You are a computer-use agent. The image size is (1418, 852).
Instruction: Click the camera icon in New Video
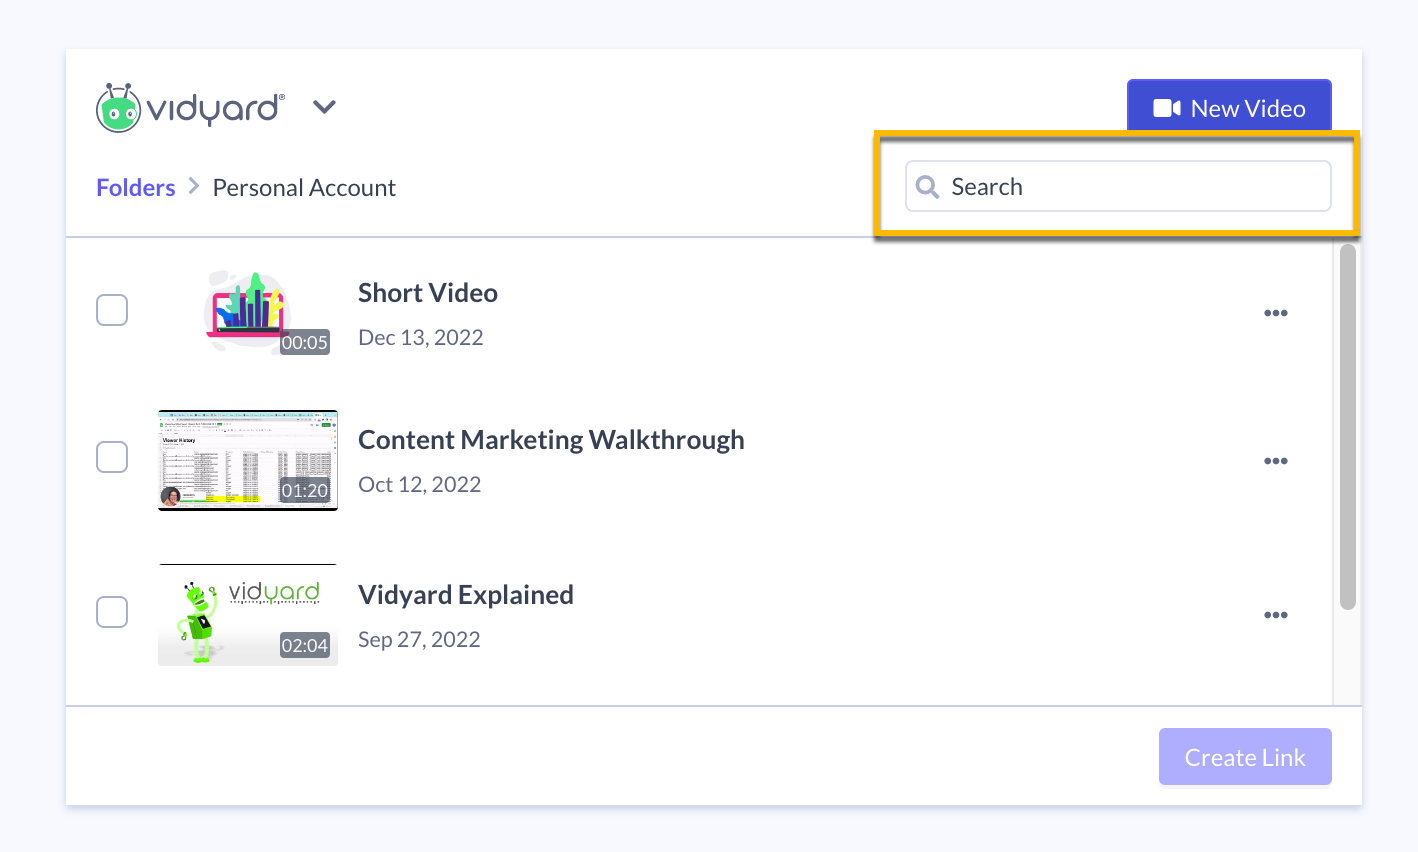1167,108
